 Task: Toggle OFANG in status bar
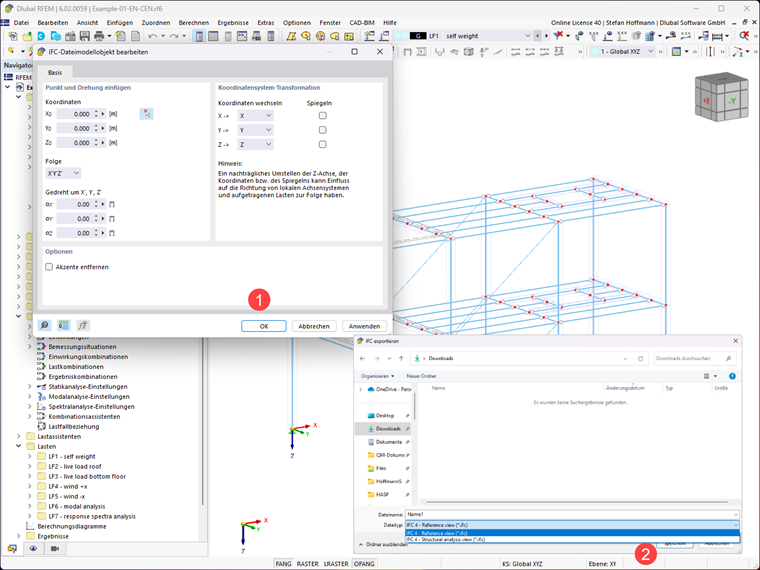tap(364, 564)
